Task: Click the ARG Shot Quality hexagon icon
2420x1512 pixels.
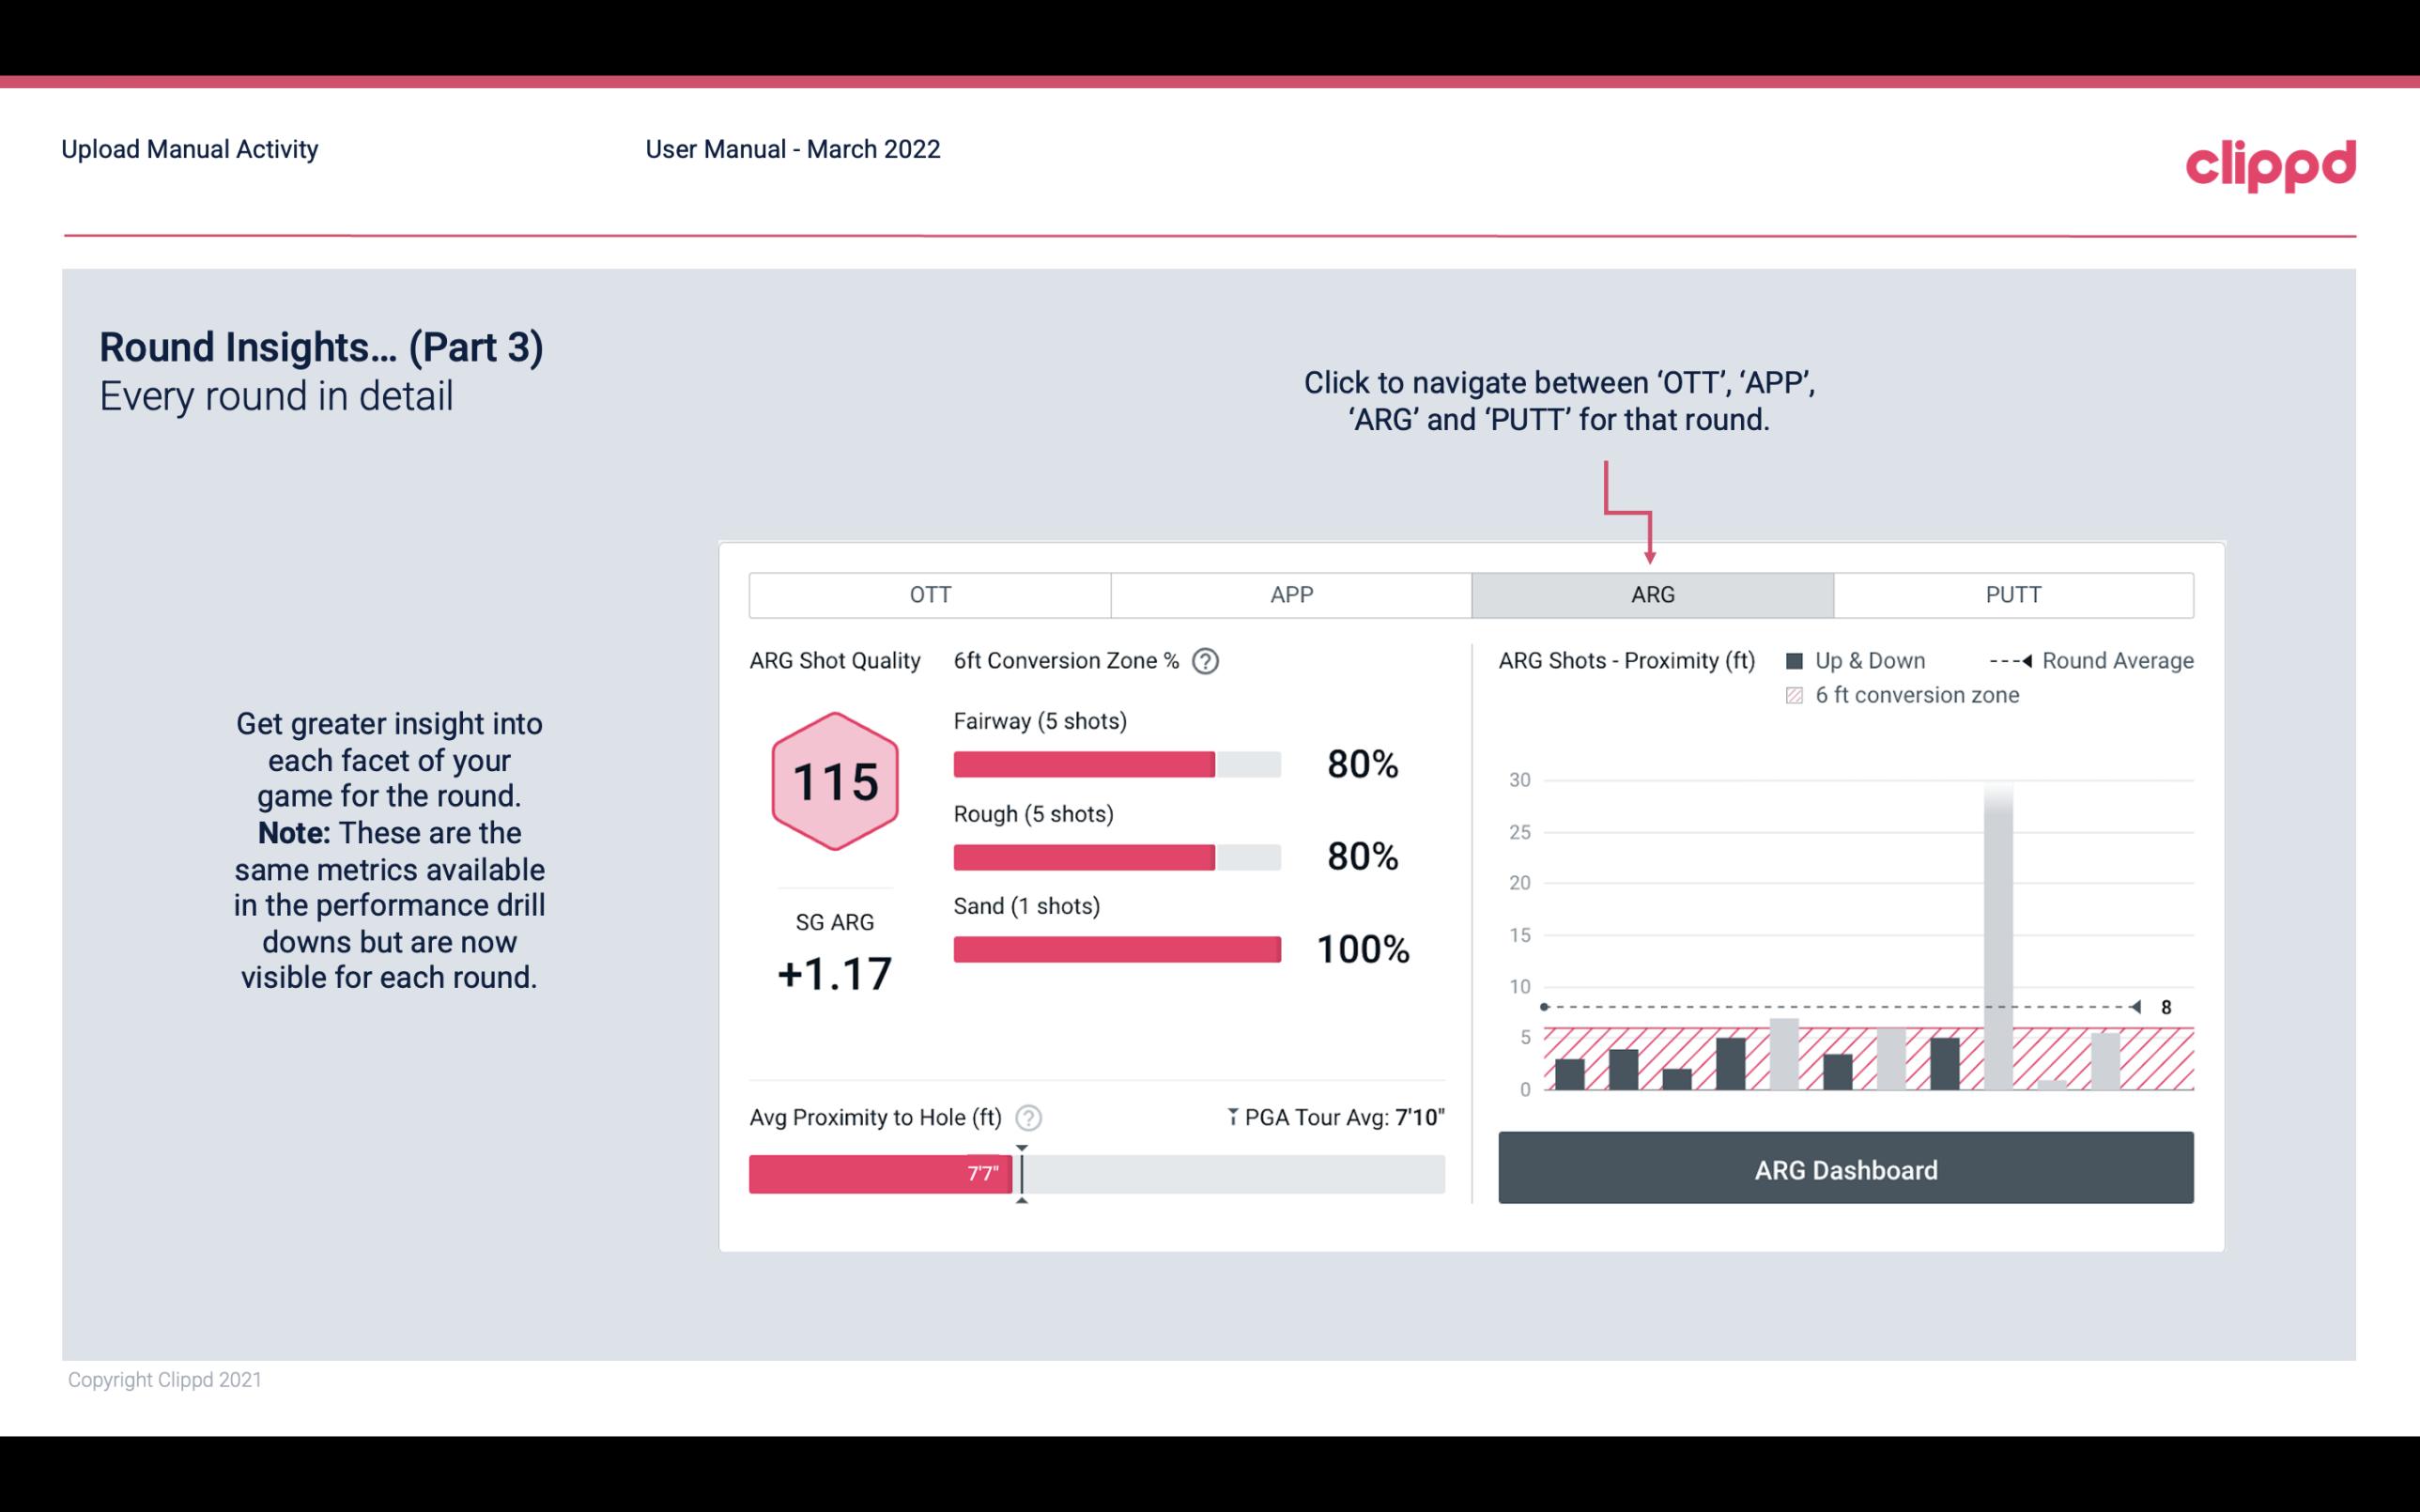Action: pyautogui.click(x=834, y=782)
